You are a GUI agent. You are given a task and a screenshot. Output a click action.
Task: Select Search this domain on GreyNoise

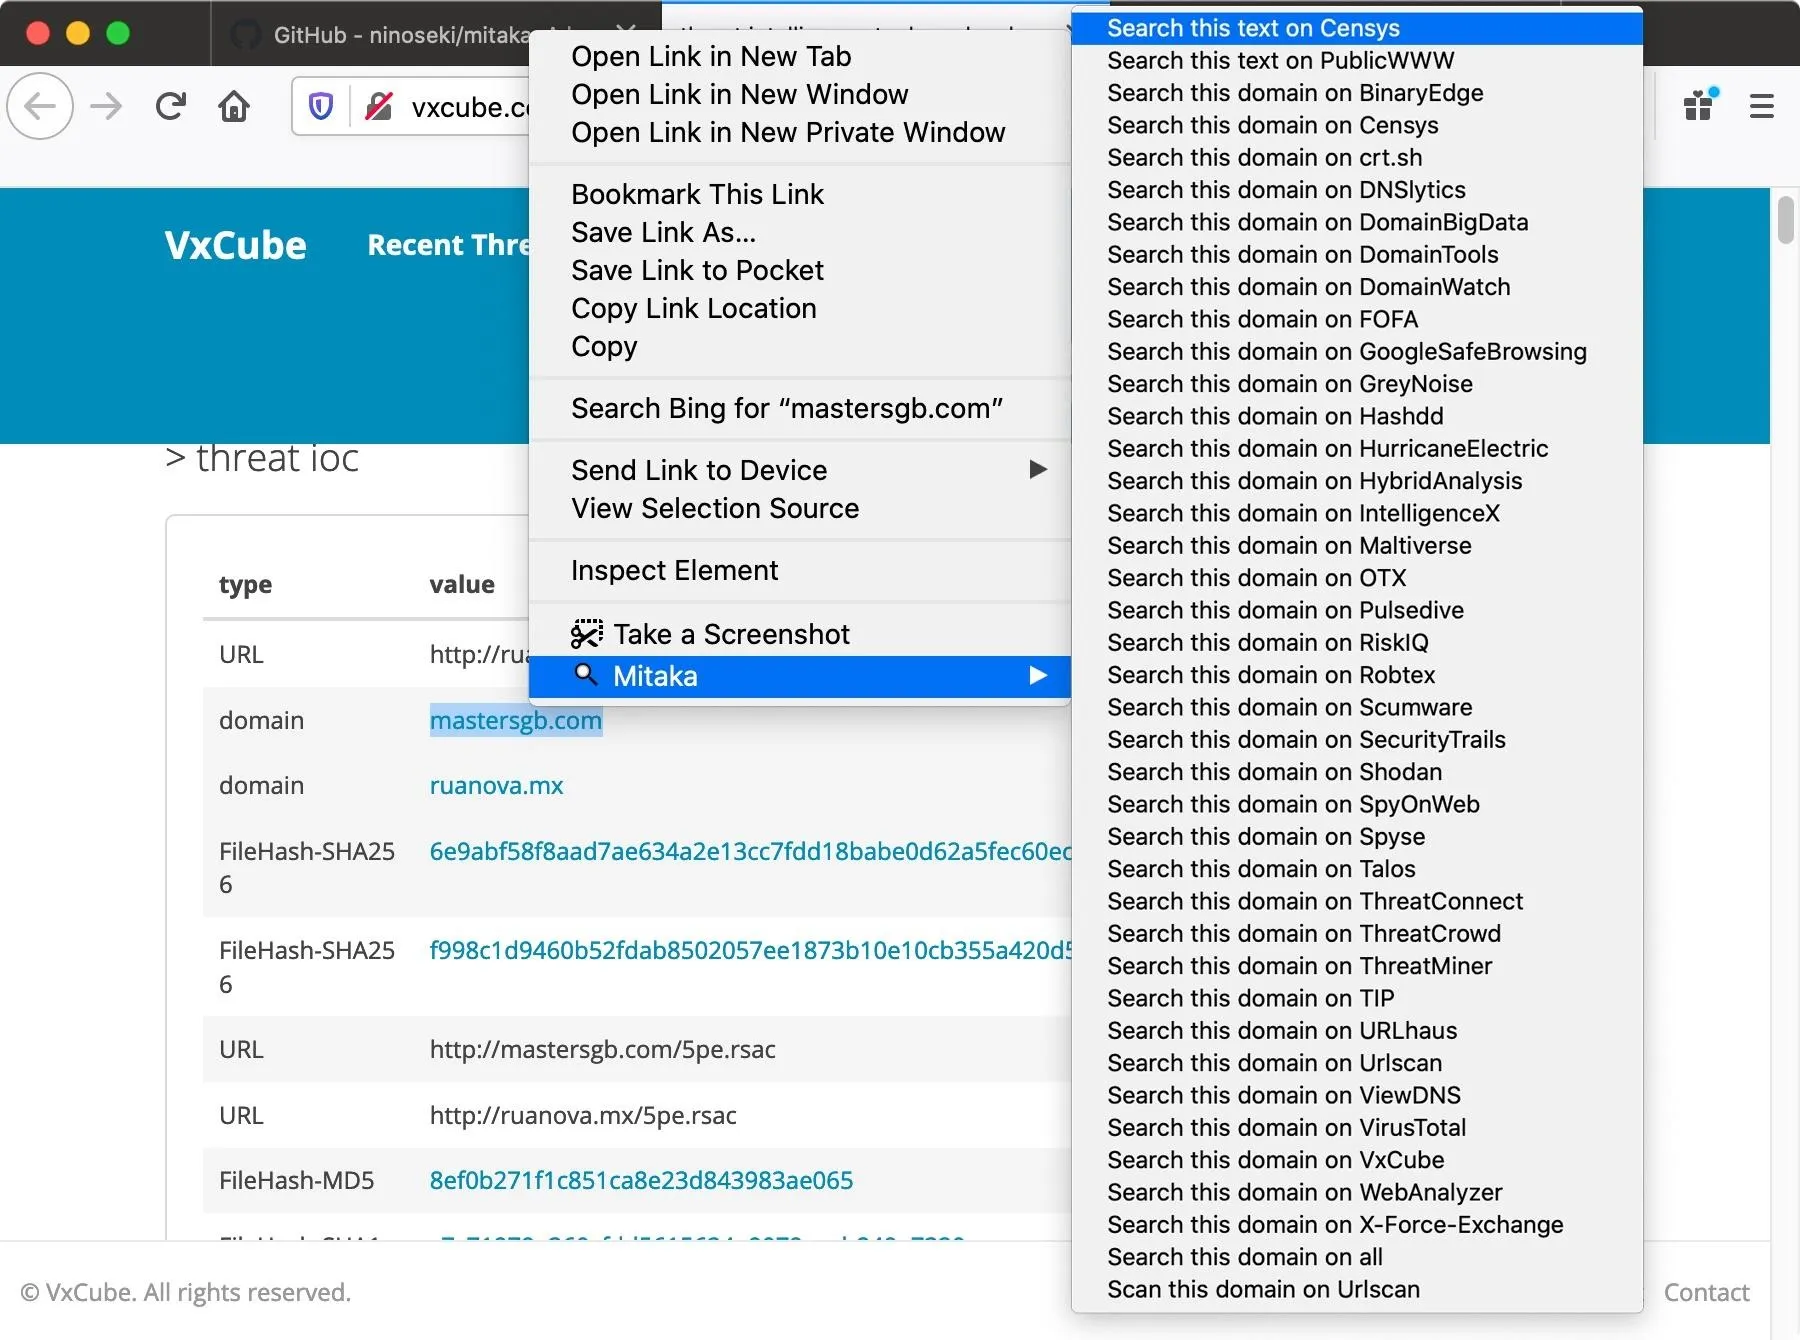[x=1357, y=384]
